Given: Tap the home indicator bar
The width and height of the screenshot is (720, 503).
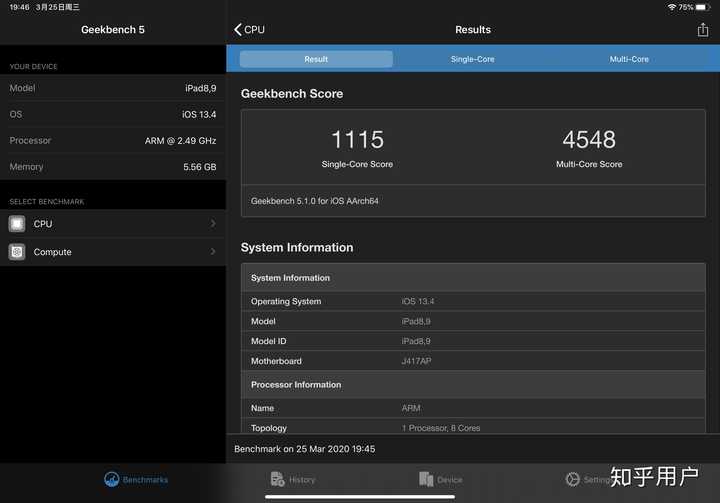Looking at the screenshot, I should (x=360, y=497).
